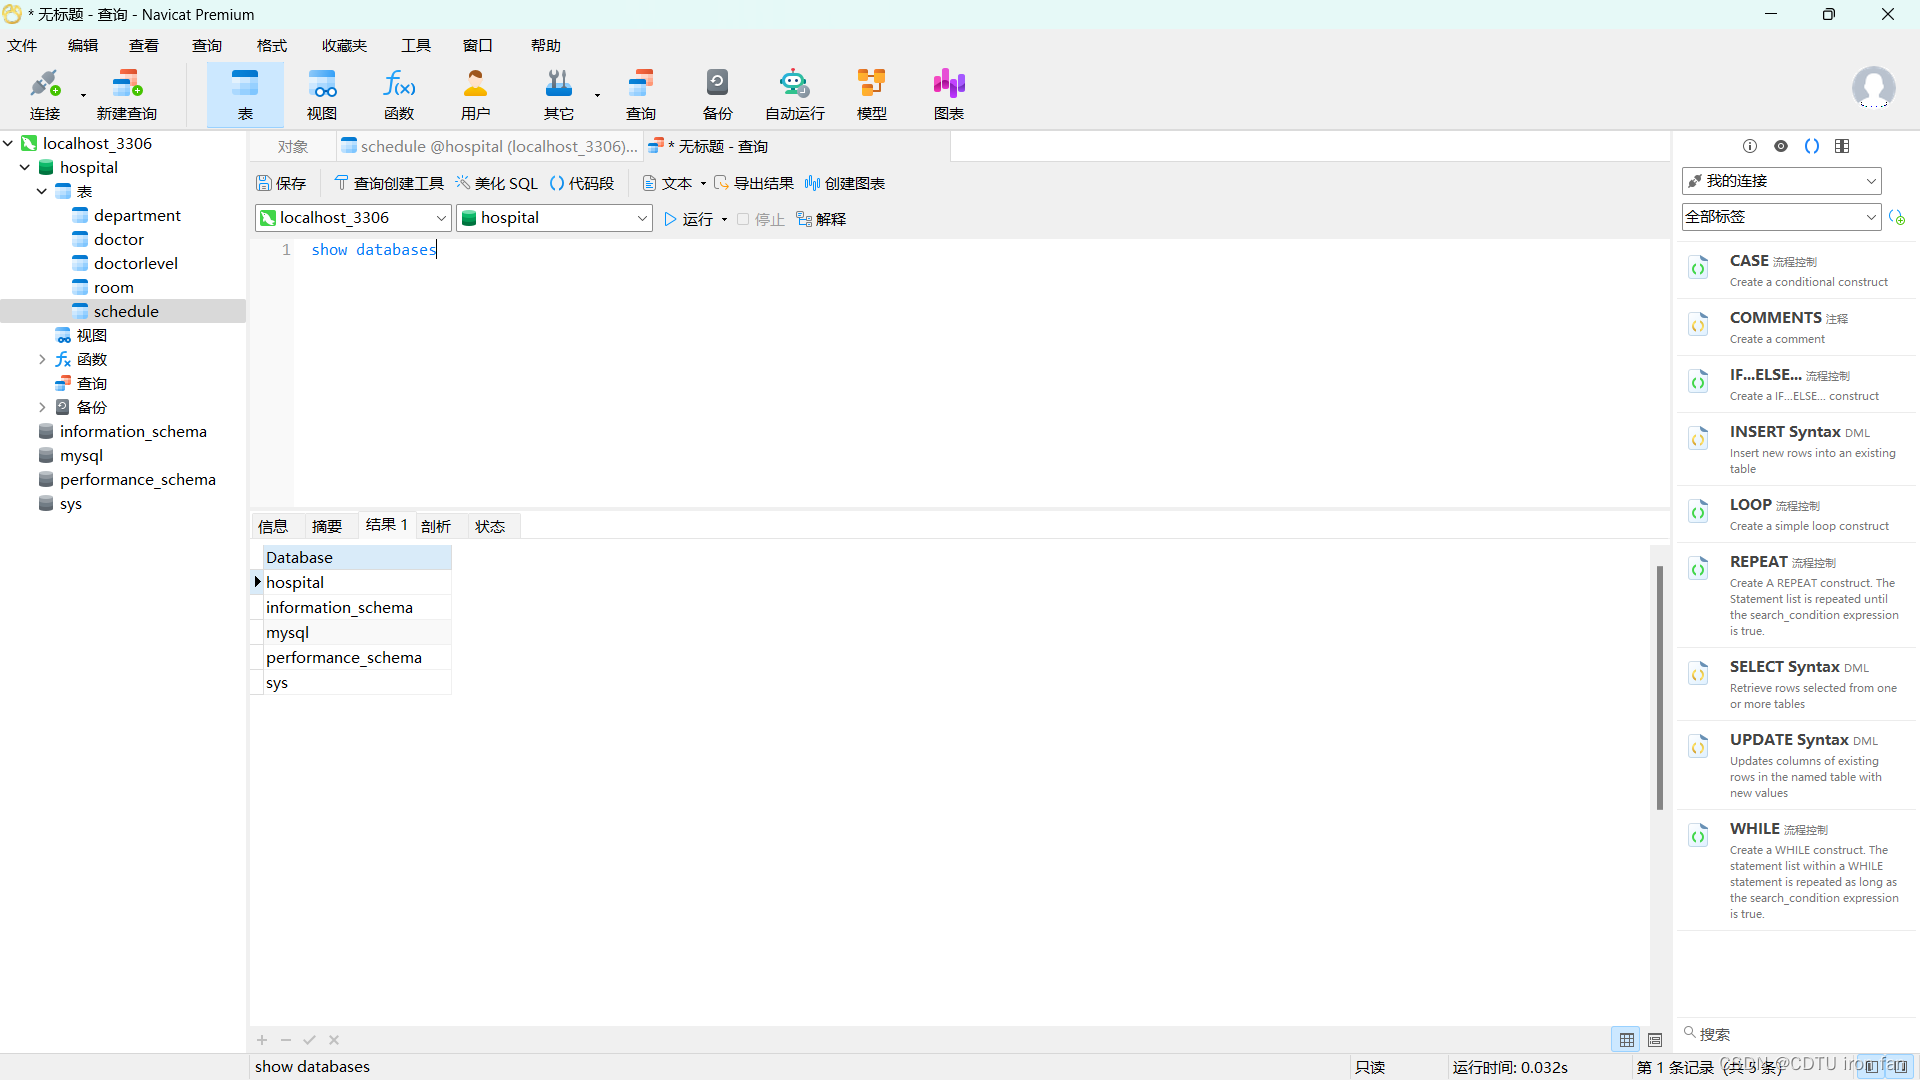The width and height of the screenshot is (1920, 1080).
Task: Run the query with 运行 button
Action: pyautogui.click(x=689, y=219)
